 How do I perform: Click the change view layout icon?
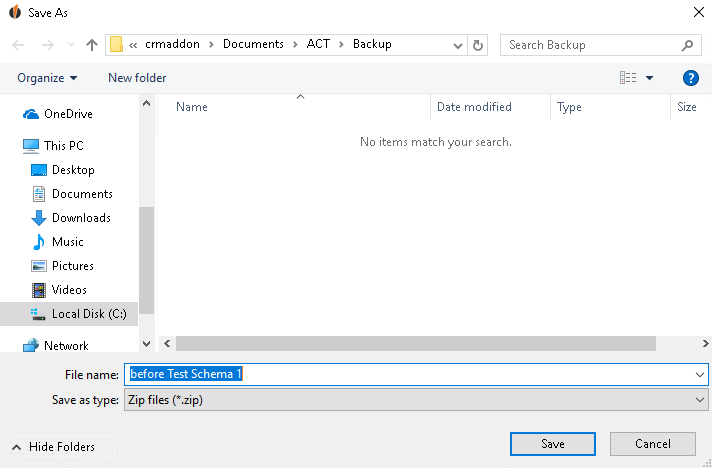coord(628,78)
